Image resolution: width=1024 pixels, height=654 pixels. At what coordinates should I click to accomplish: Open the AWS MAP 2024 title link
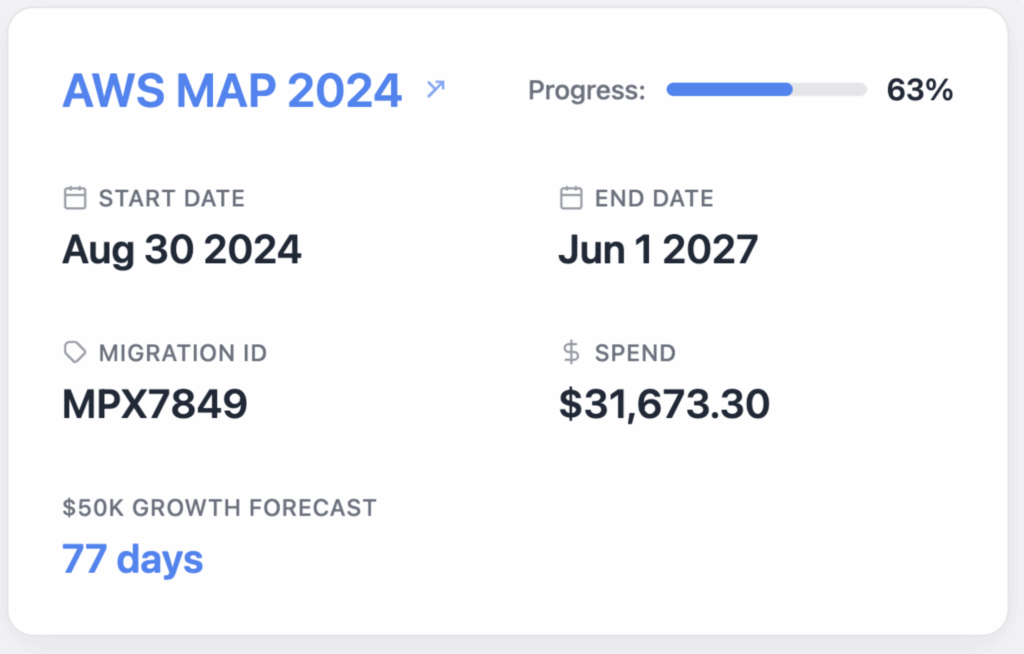(x=232, y=90)
